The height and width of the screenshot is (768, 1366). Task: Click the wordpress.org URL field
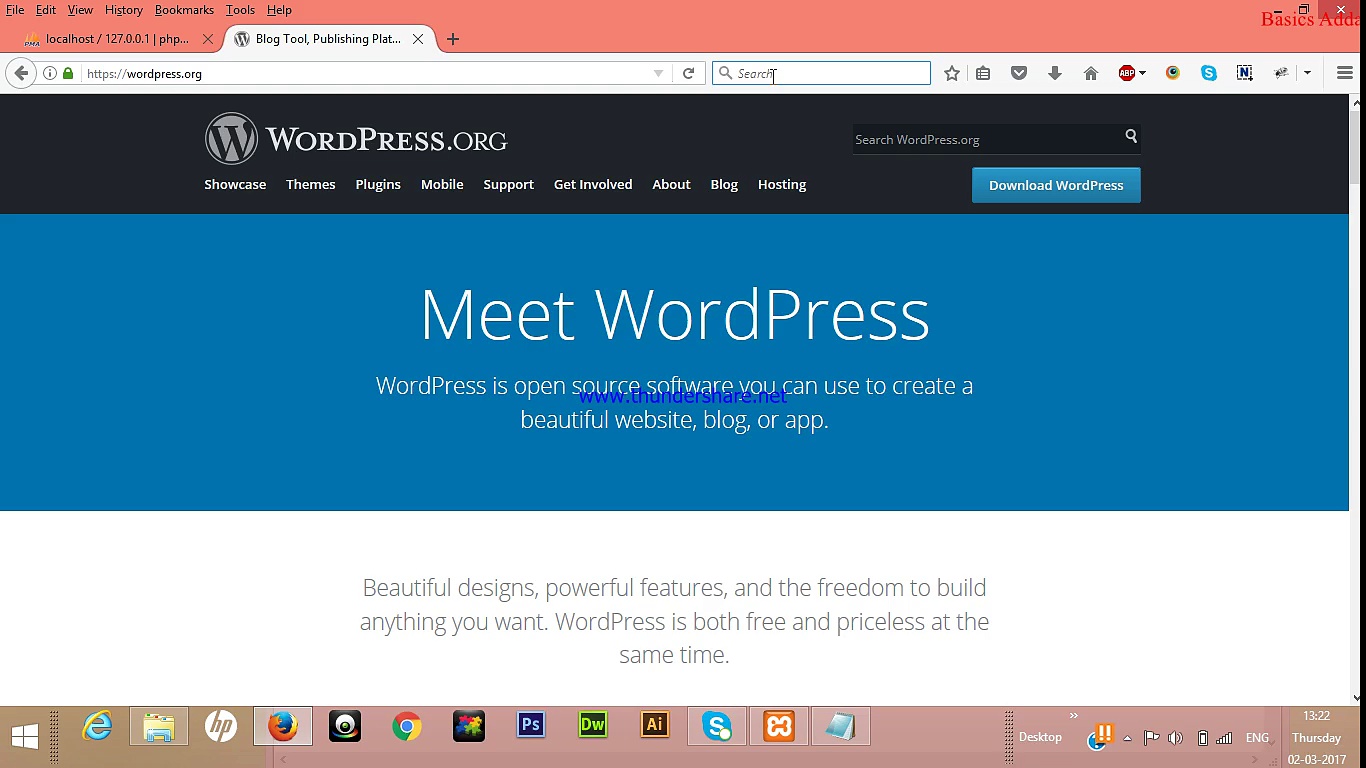[365, 73]
